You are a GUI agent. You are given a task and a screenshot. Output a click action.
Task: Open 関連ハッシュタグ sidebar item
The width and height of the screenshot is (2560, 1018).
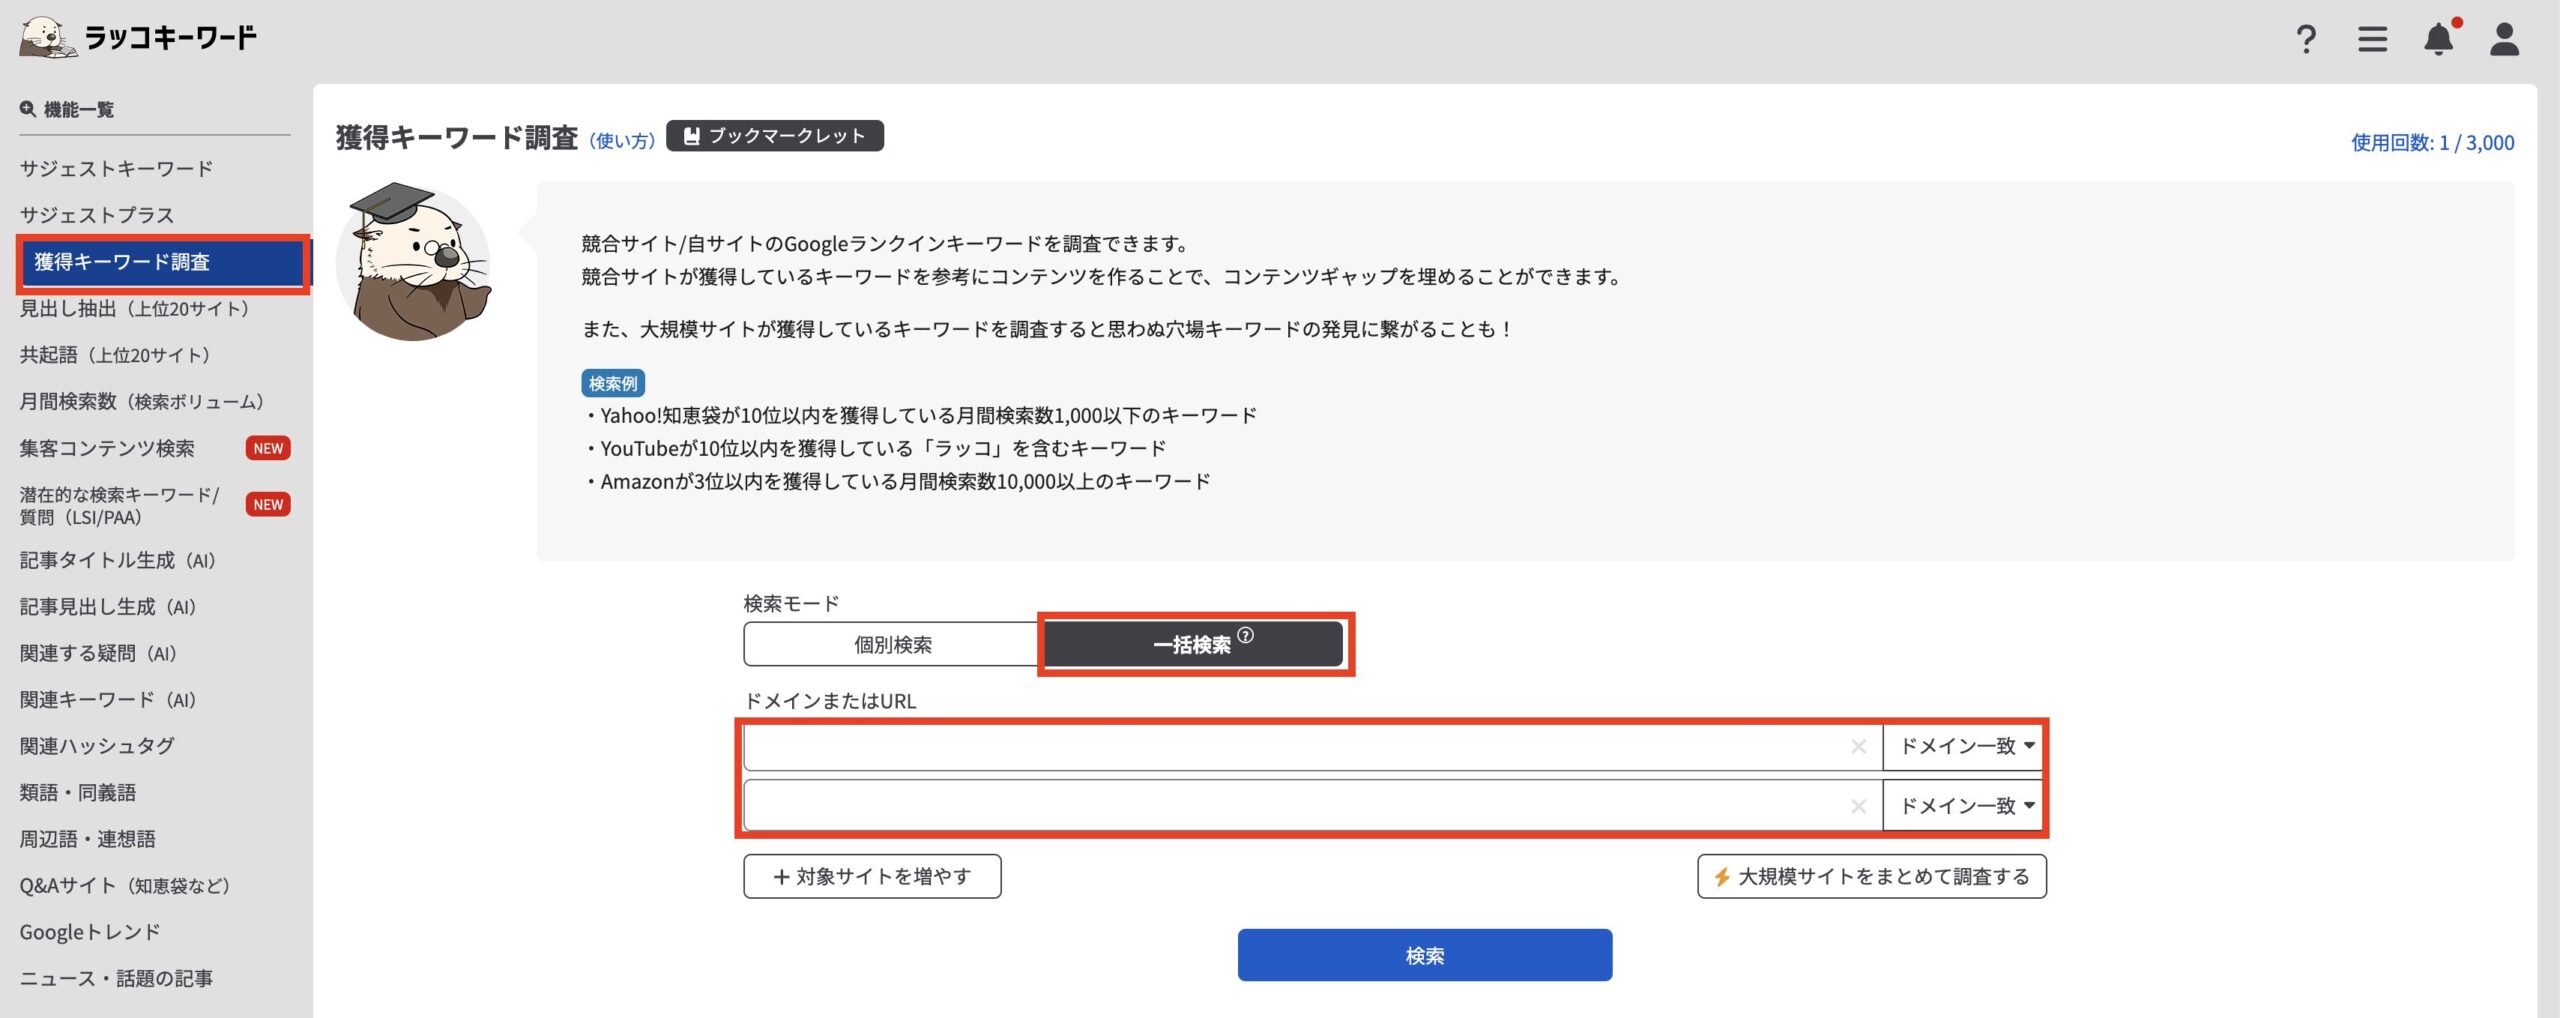point(97,746)
